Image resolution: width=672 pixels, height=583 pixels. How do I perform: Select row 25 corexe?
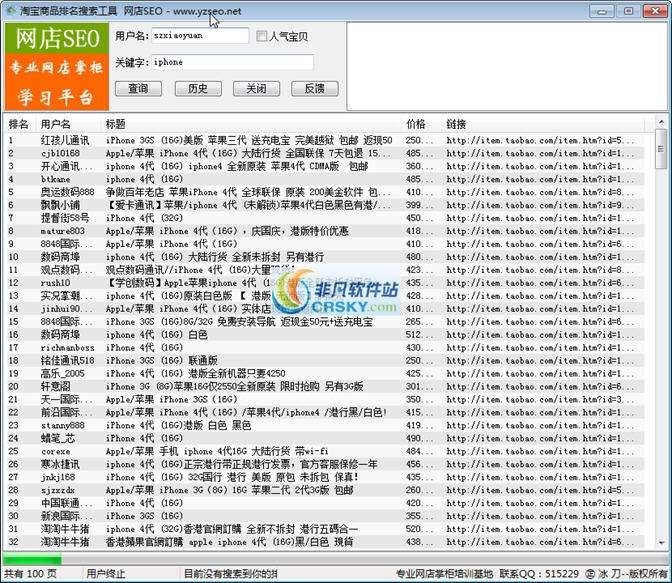[x=324, y=451]
